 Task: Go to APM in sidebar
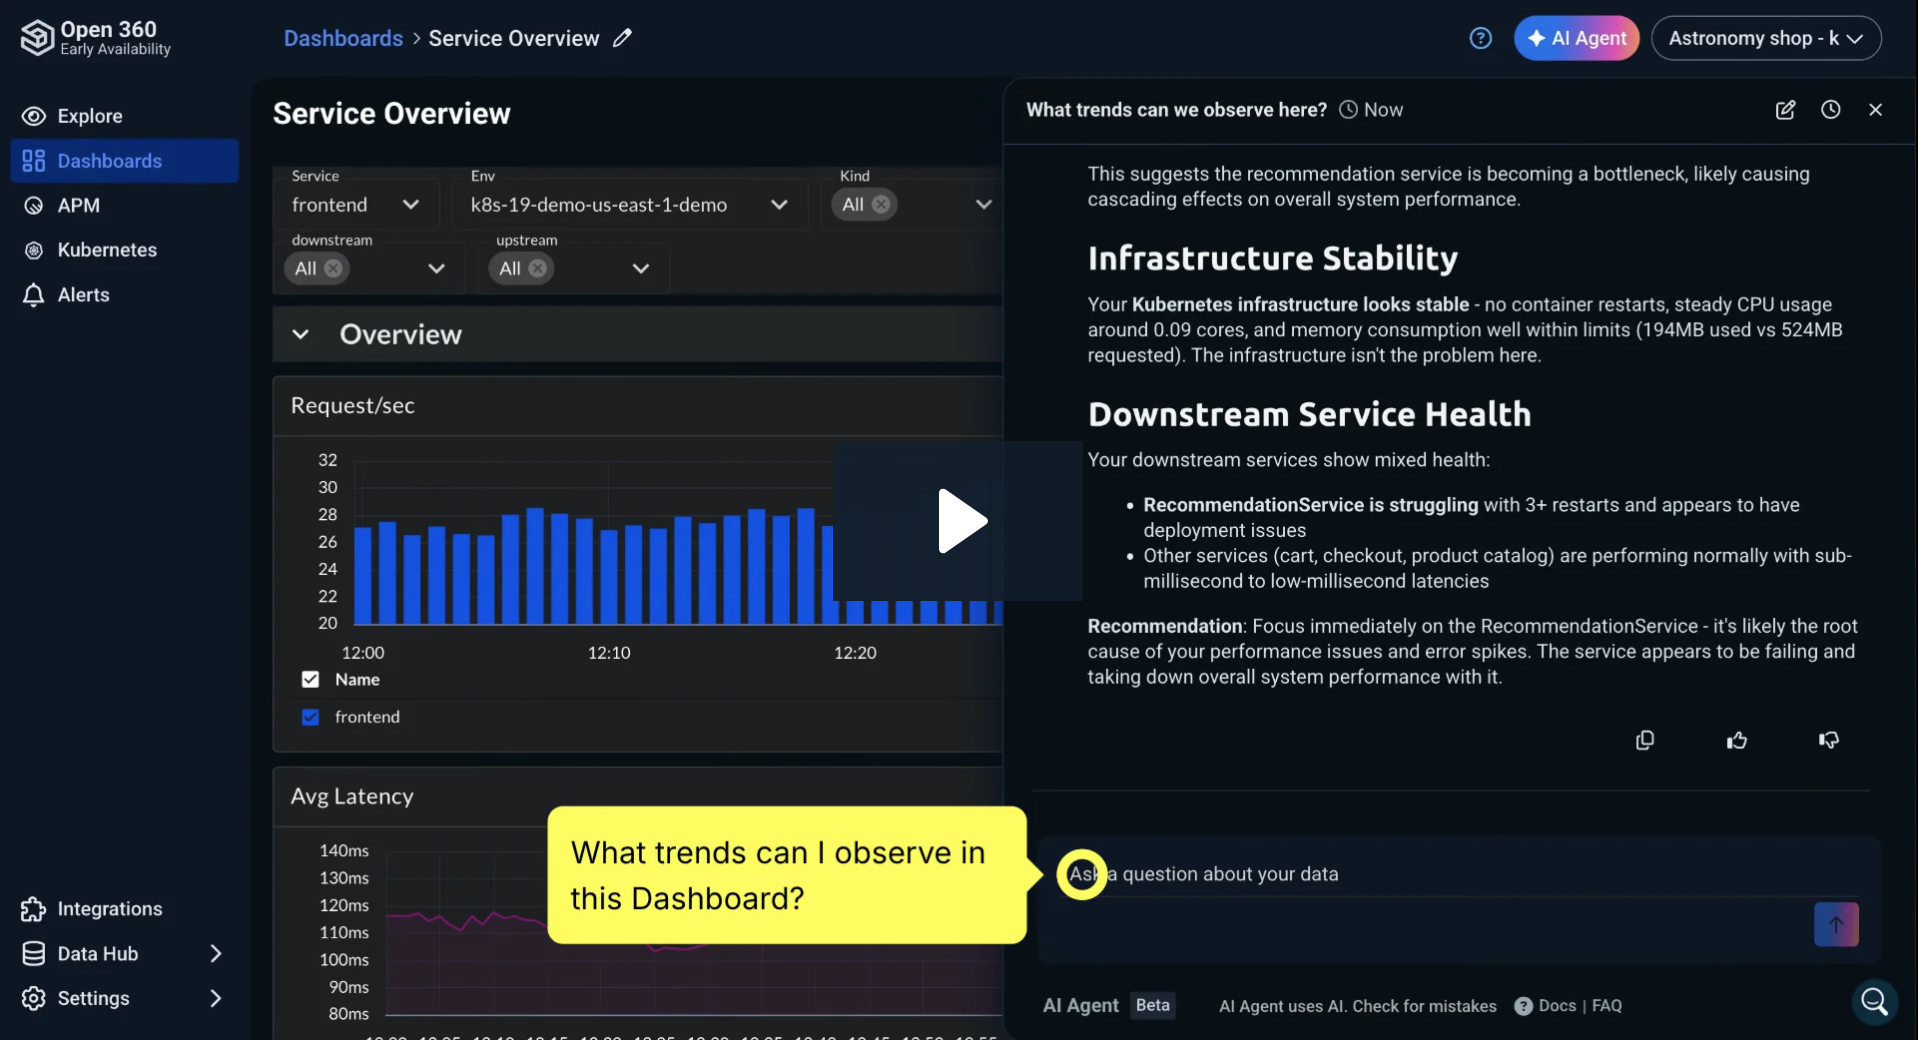(79, 206)
